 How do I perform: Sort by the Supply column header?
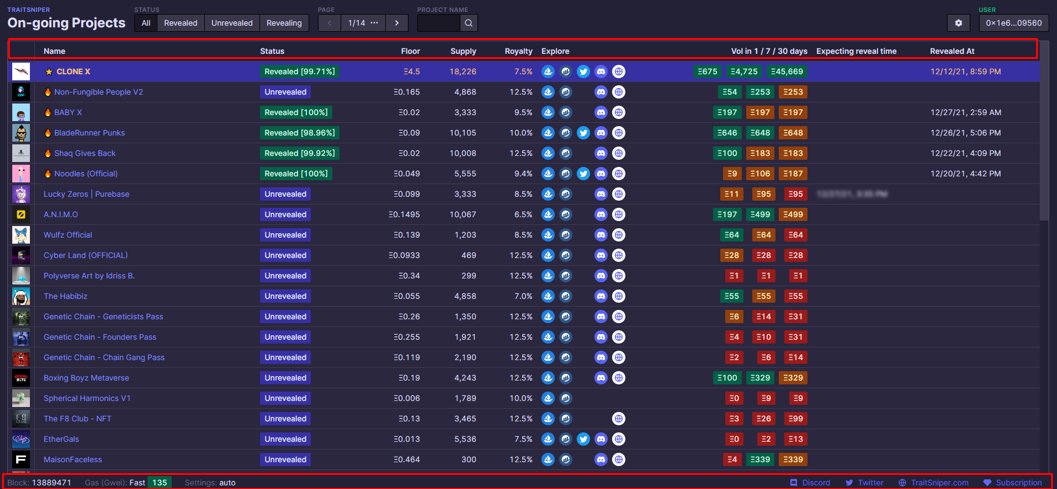click(x=464, y=51)
